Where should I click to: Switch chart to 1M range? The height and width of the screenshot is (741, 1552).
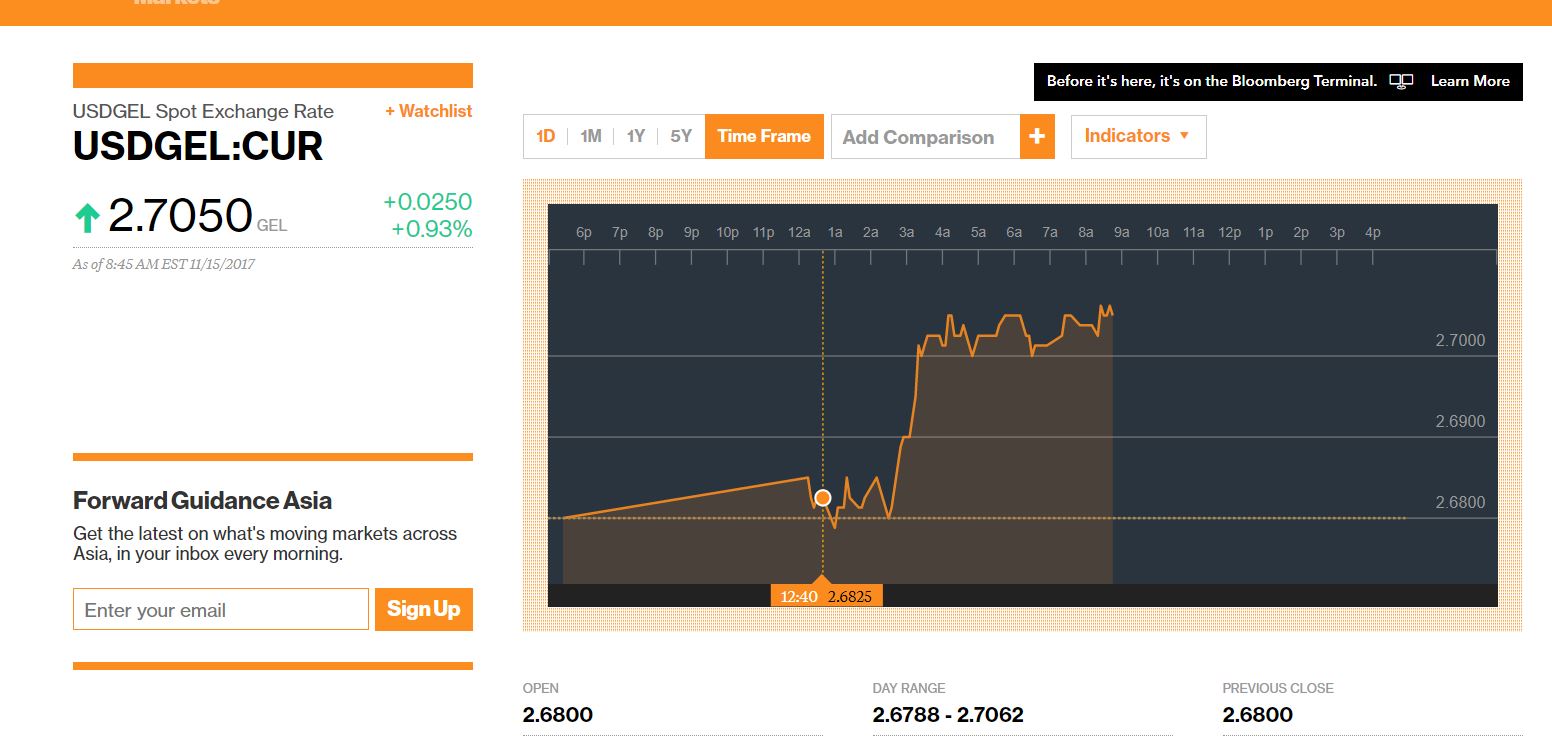[591, 136]
